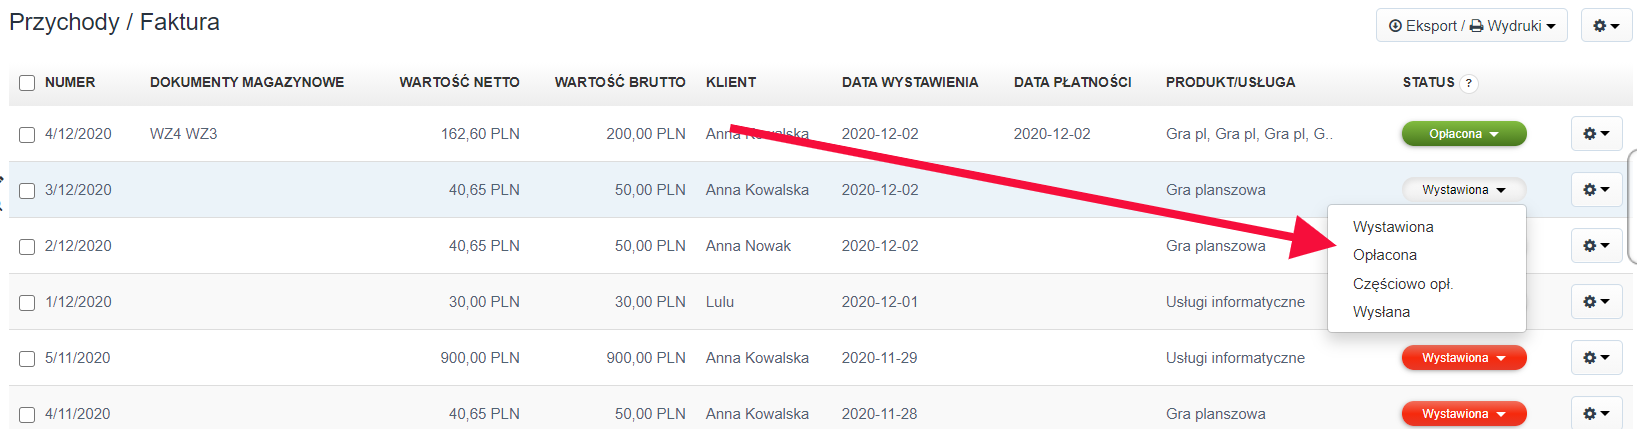
Task: Open the green Opłacona status dropdown
Action: coord(1464,134)
